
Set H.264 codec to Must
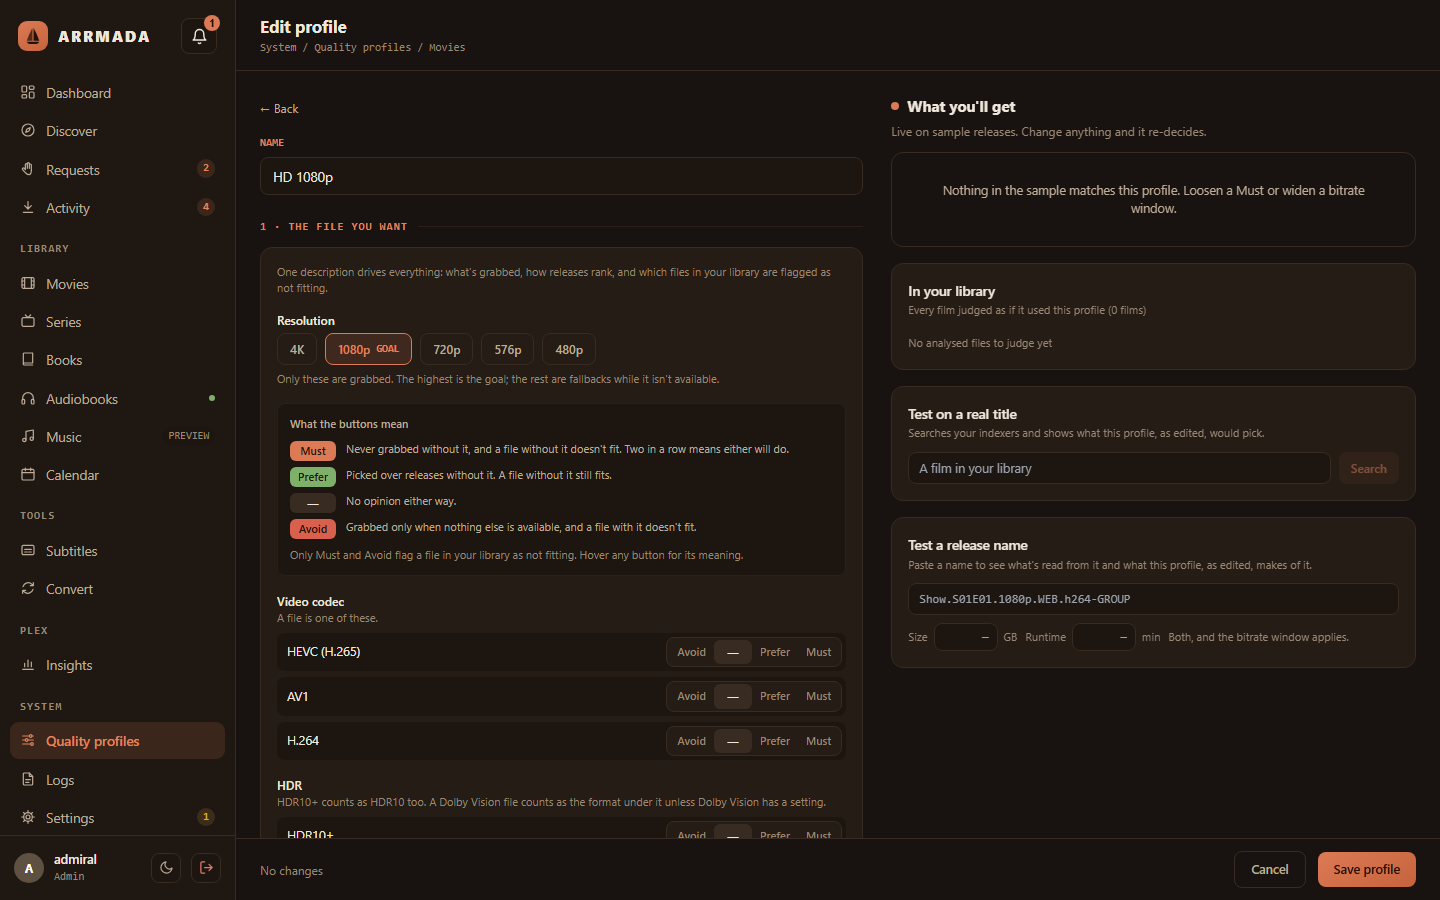[819, 741]
